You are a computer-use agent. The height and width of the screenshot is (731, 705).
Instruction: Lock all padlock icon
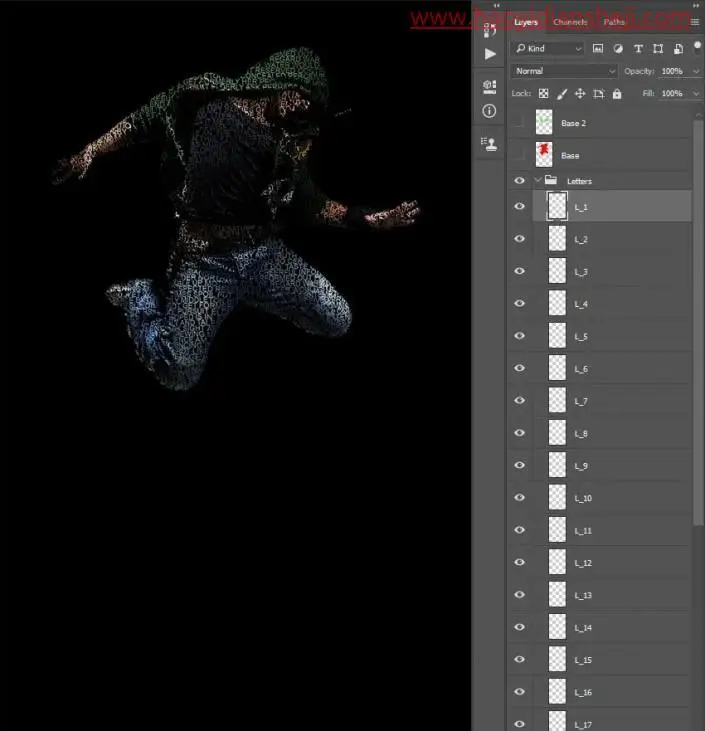click(617, 94)
